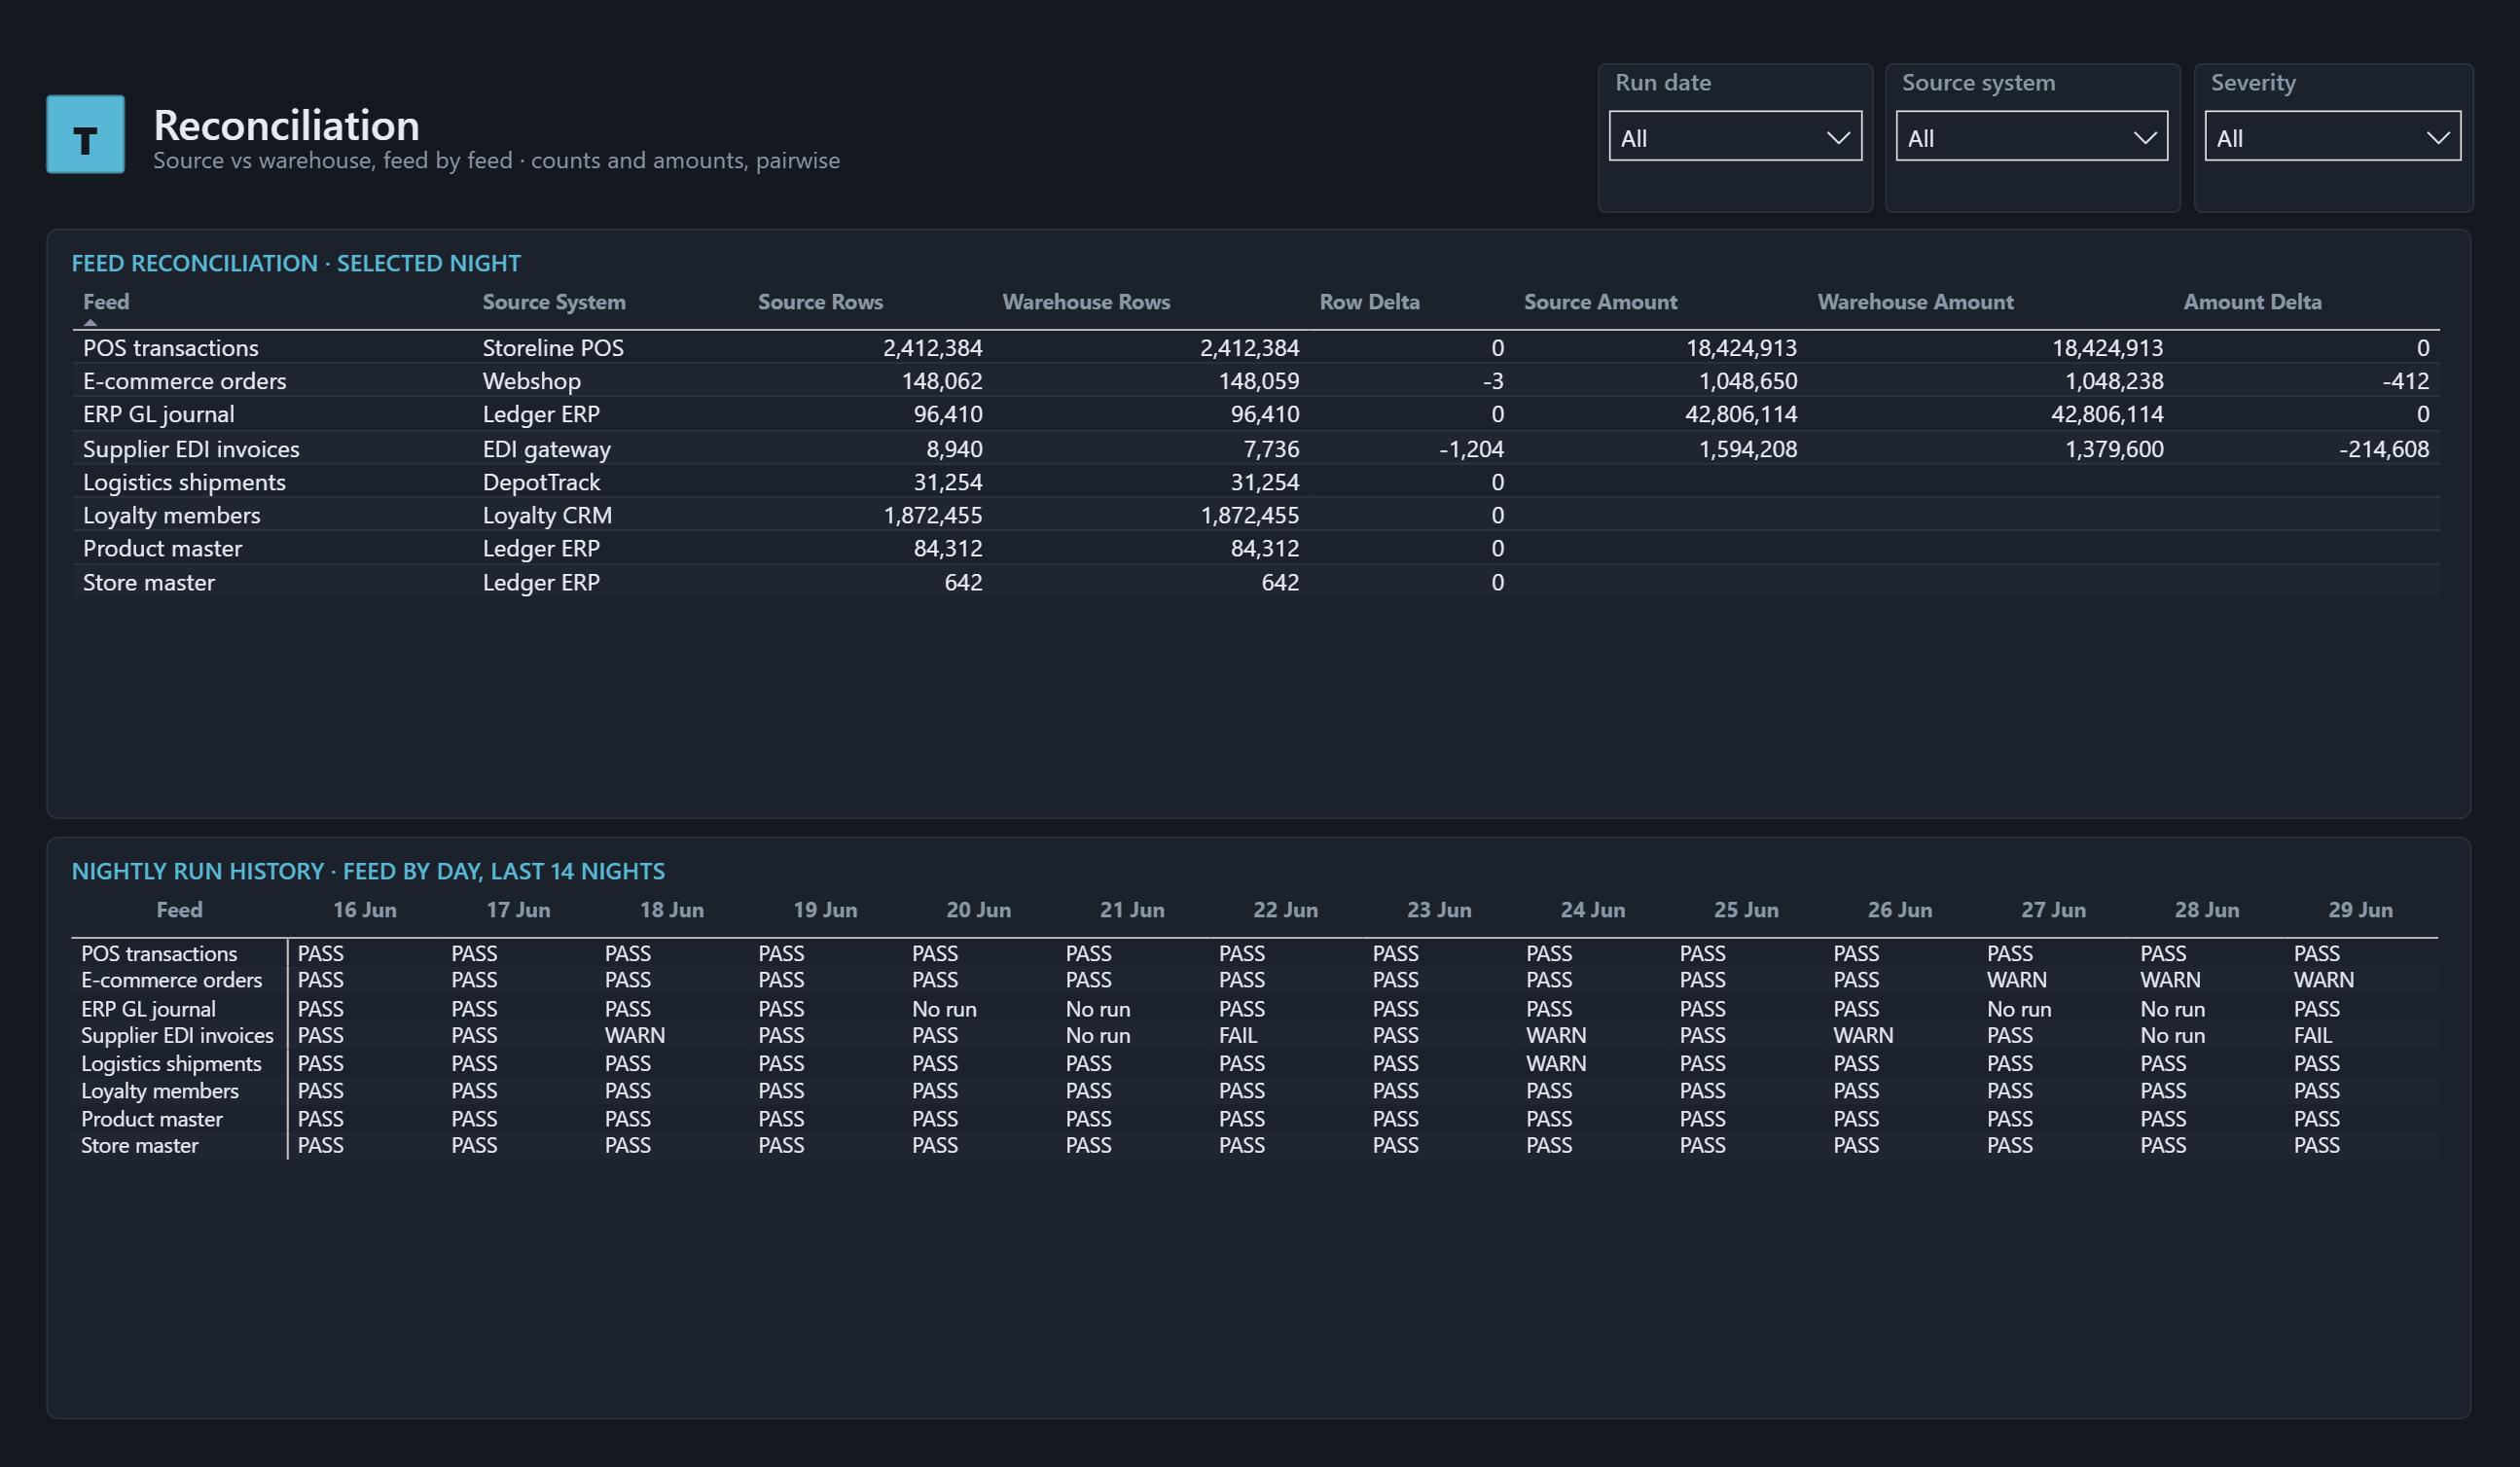
Task: Click the 29 Jun column header
Action: click(x=2360, y=910)
